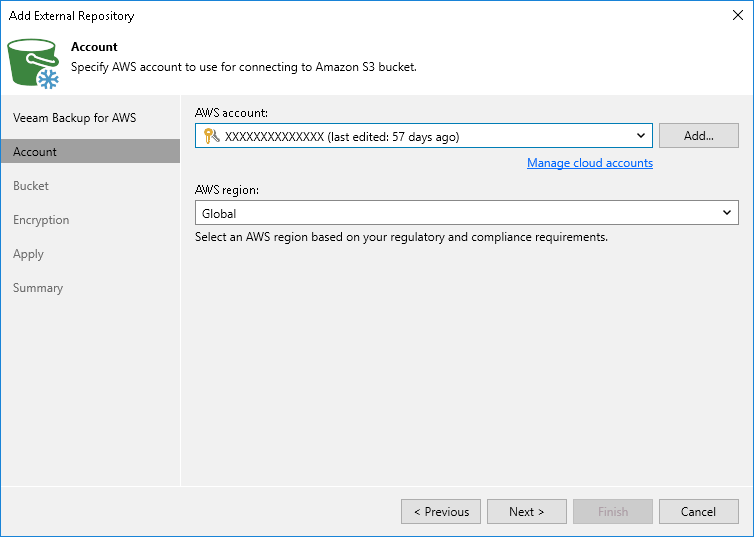Click the greyed-out Finish button

(x=613, y=512)
